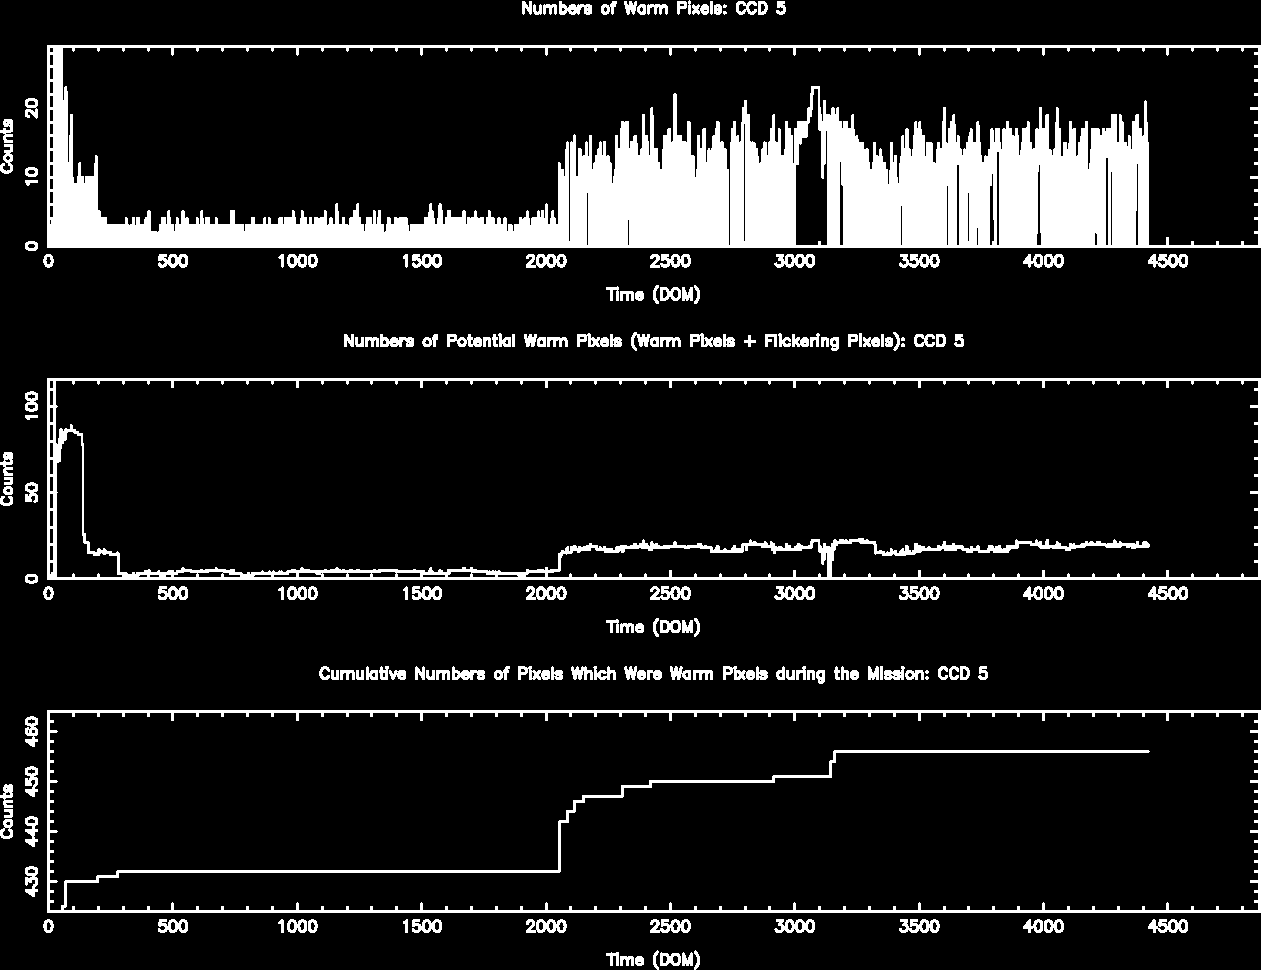Image resolution: width=1261 pixels, height=970 pixels.
Task: Click the 1000 x-axis tick label on bottom plot
Action: [x=298, y=927]
